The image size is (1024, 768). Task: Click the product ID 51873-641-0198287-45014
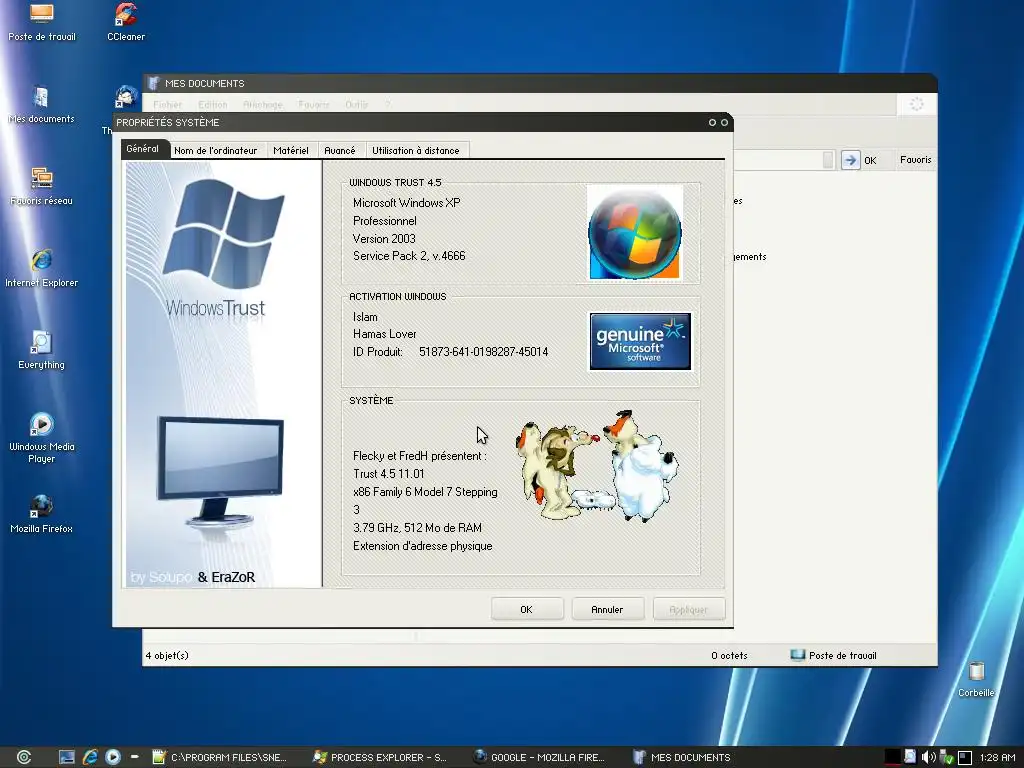(x=483, y=352)
